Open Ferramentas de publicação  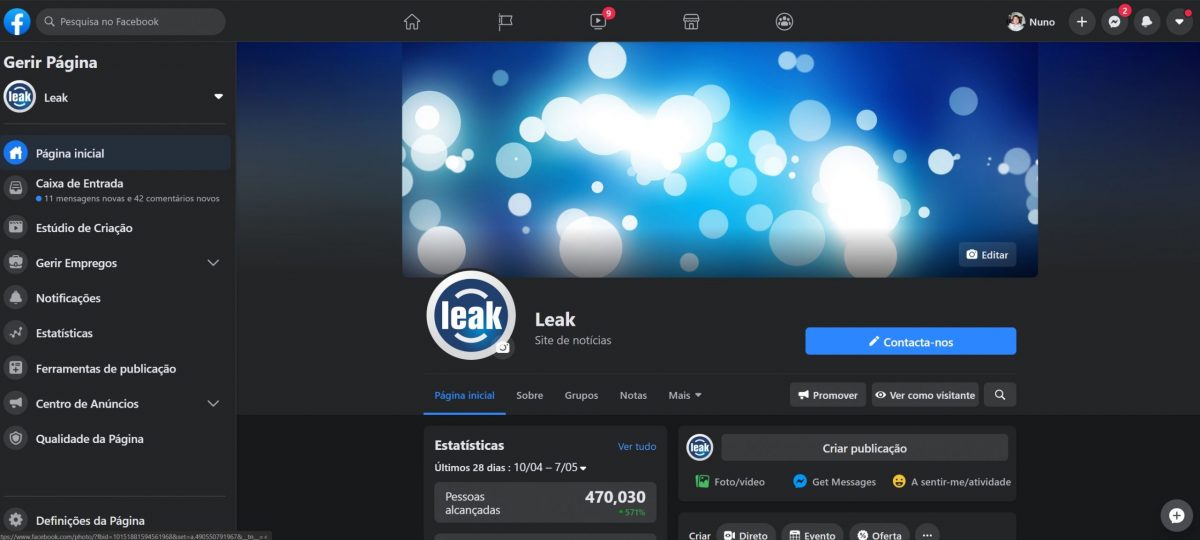pos(116,369)
